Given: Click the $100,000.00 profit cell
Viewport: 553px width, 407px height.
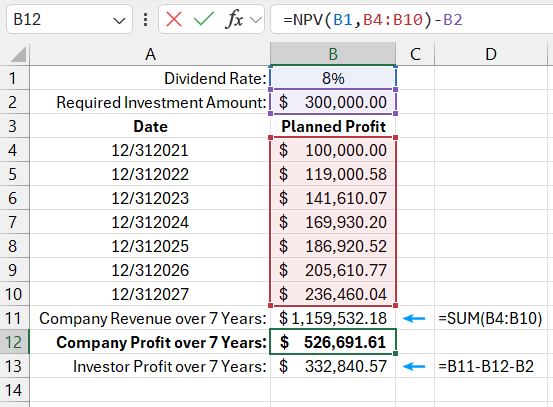Looking at the screenshot, I should 333,150.
